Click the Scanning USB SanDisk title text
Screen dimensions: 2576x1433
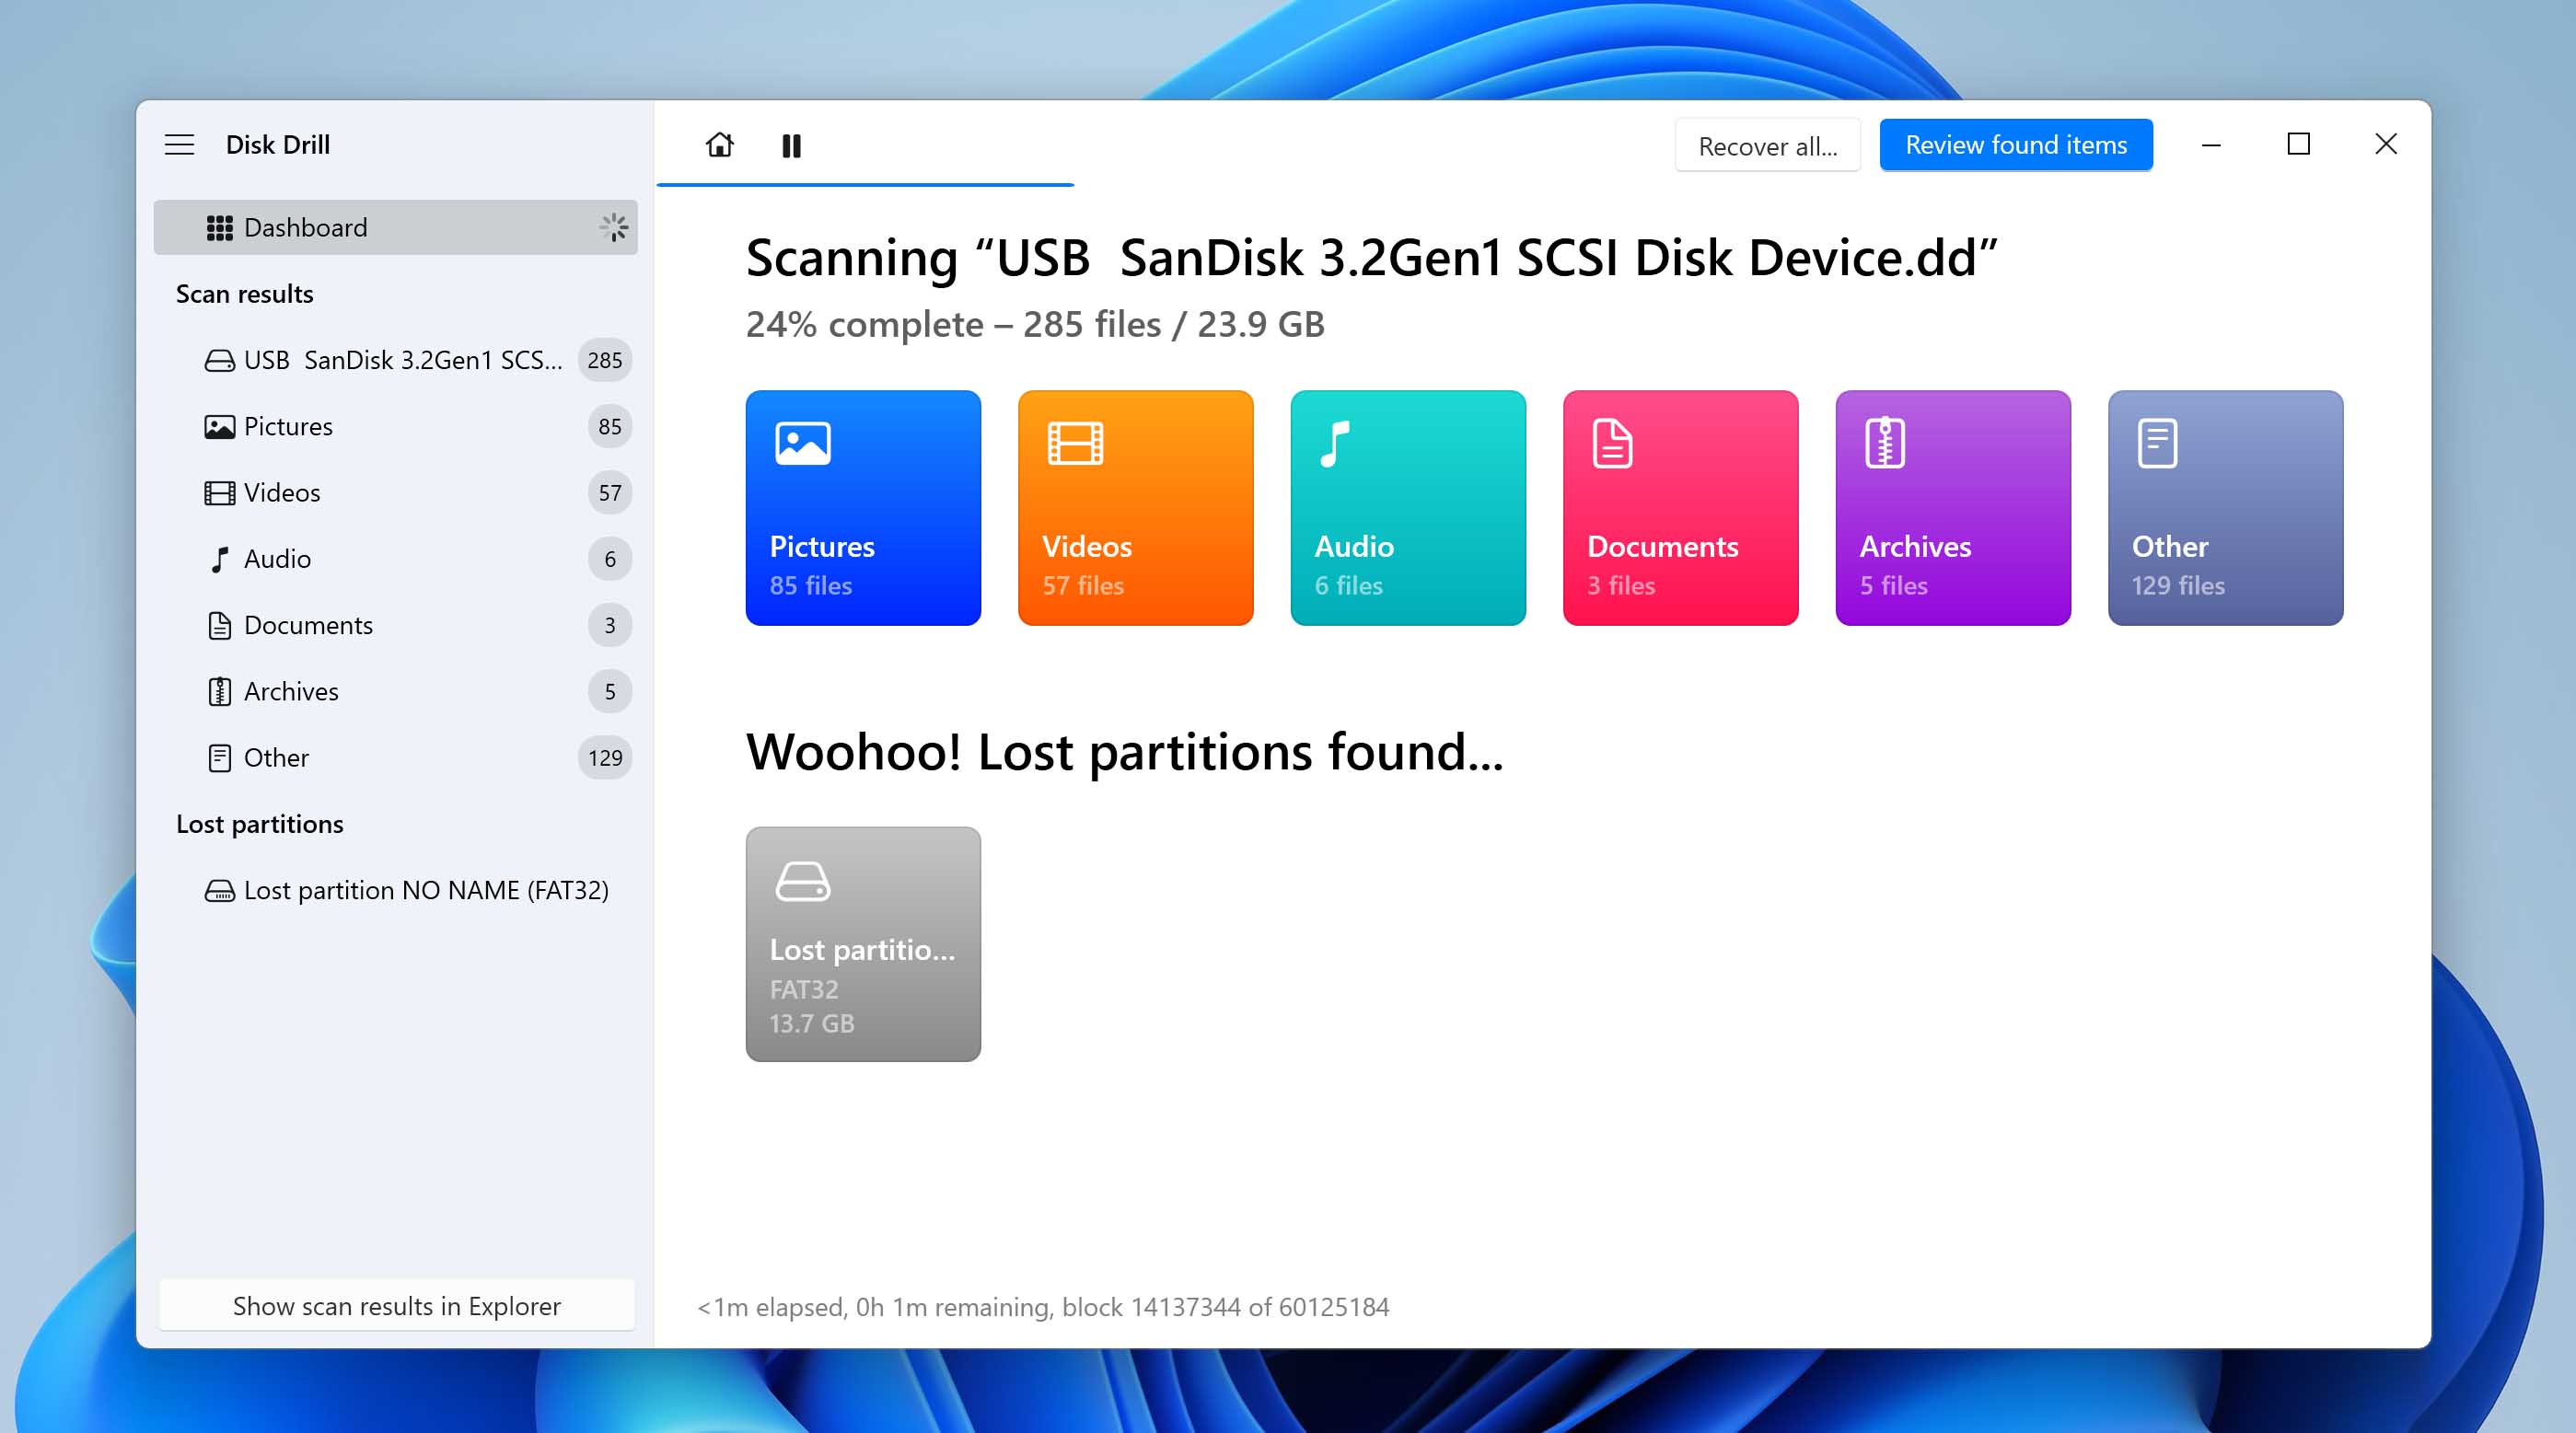coord(1371,258)
